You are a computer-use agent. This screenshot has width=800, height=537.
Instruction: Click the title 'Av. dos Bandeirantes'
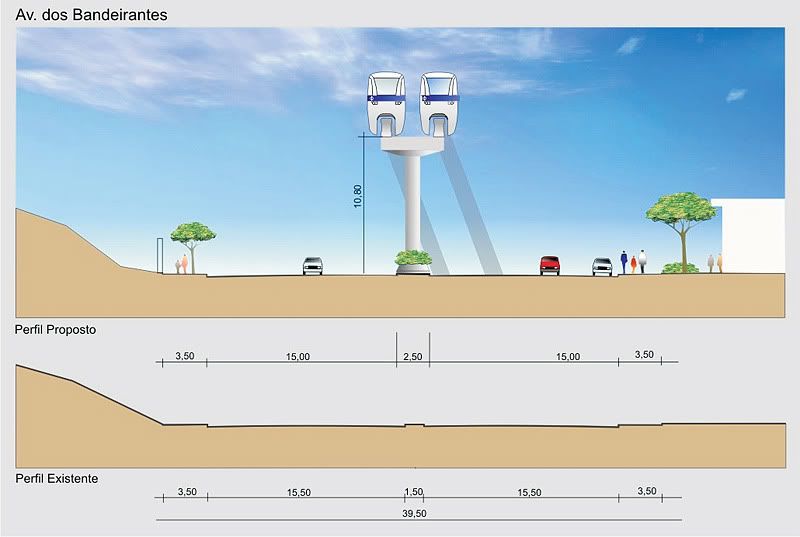tap(91, 15)
